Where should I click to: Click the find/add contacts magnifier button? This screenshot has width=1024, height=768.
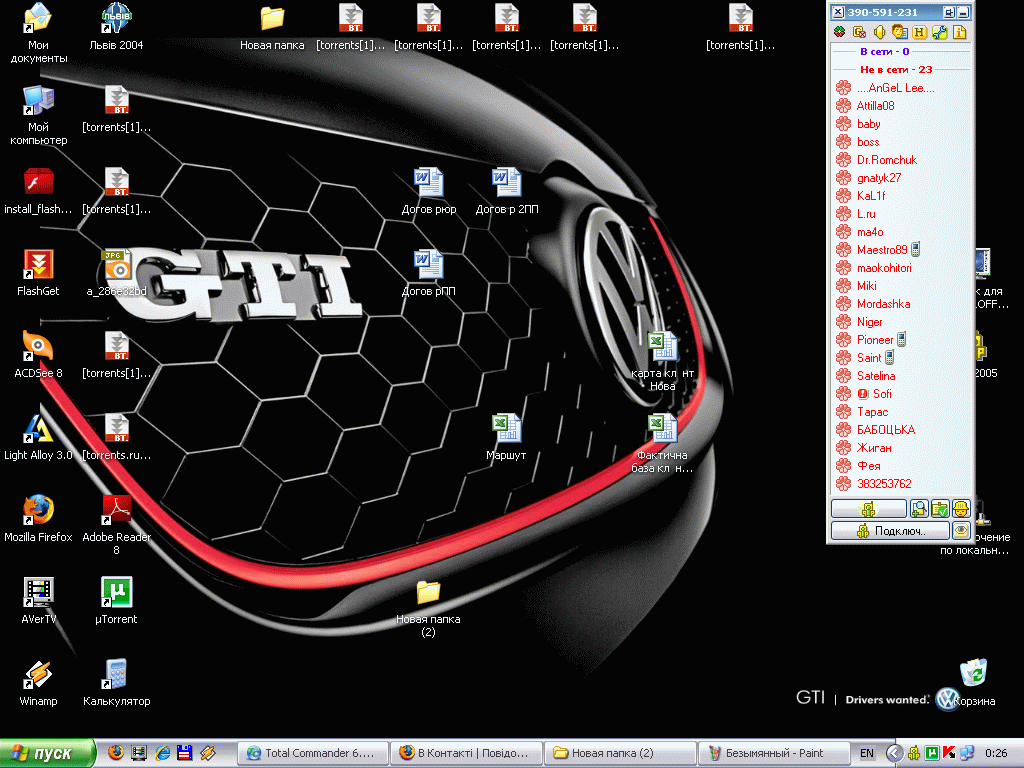(x=919, y=508)
